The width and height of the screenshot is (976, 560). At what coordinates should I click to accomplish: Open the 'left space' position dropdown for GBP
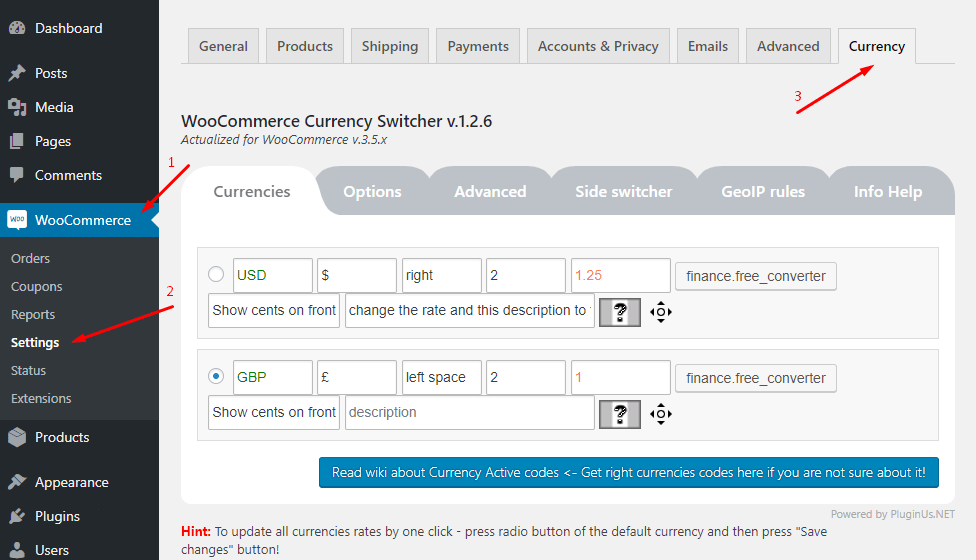442,377
